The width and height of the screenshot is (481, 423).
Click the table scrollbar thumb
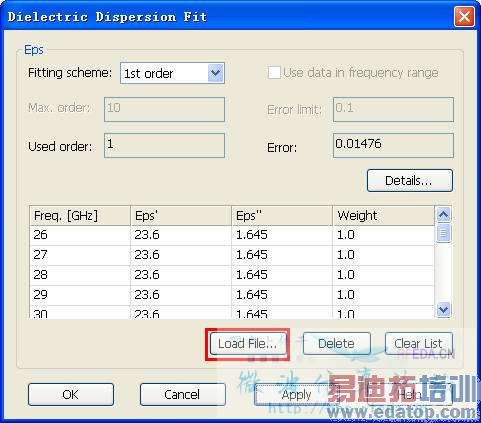443,233
